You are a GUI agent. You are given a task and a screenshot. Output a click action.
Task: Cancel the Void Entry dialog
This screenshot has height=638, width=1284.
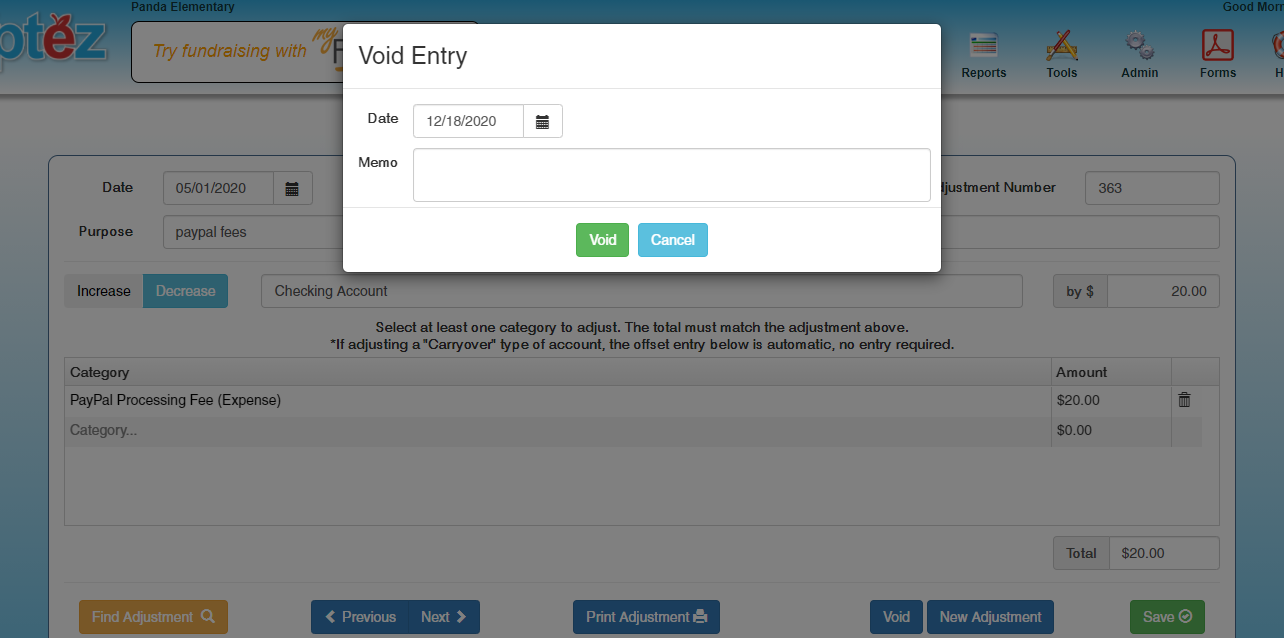pos(672,240)
